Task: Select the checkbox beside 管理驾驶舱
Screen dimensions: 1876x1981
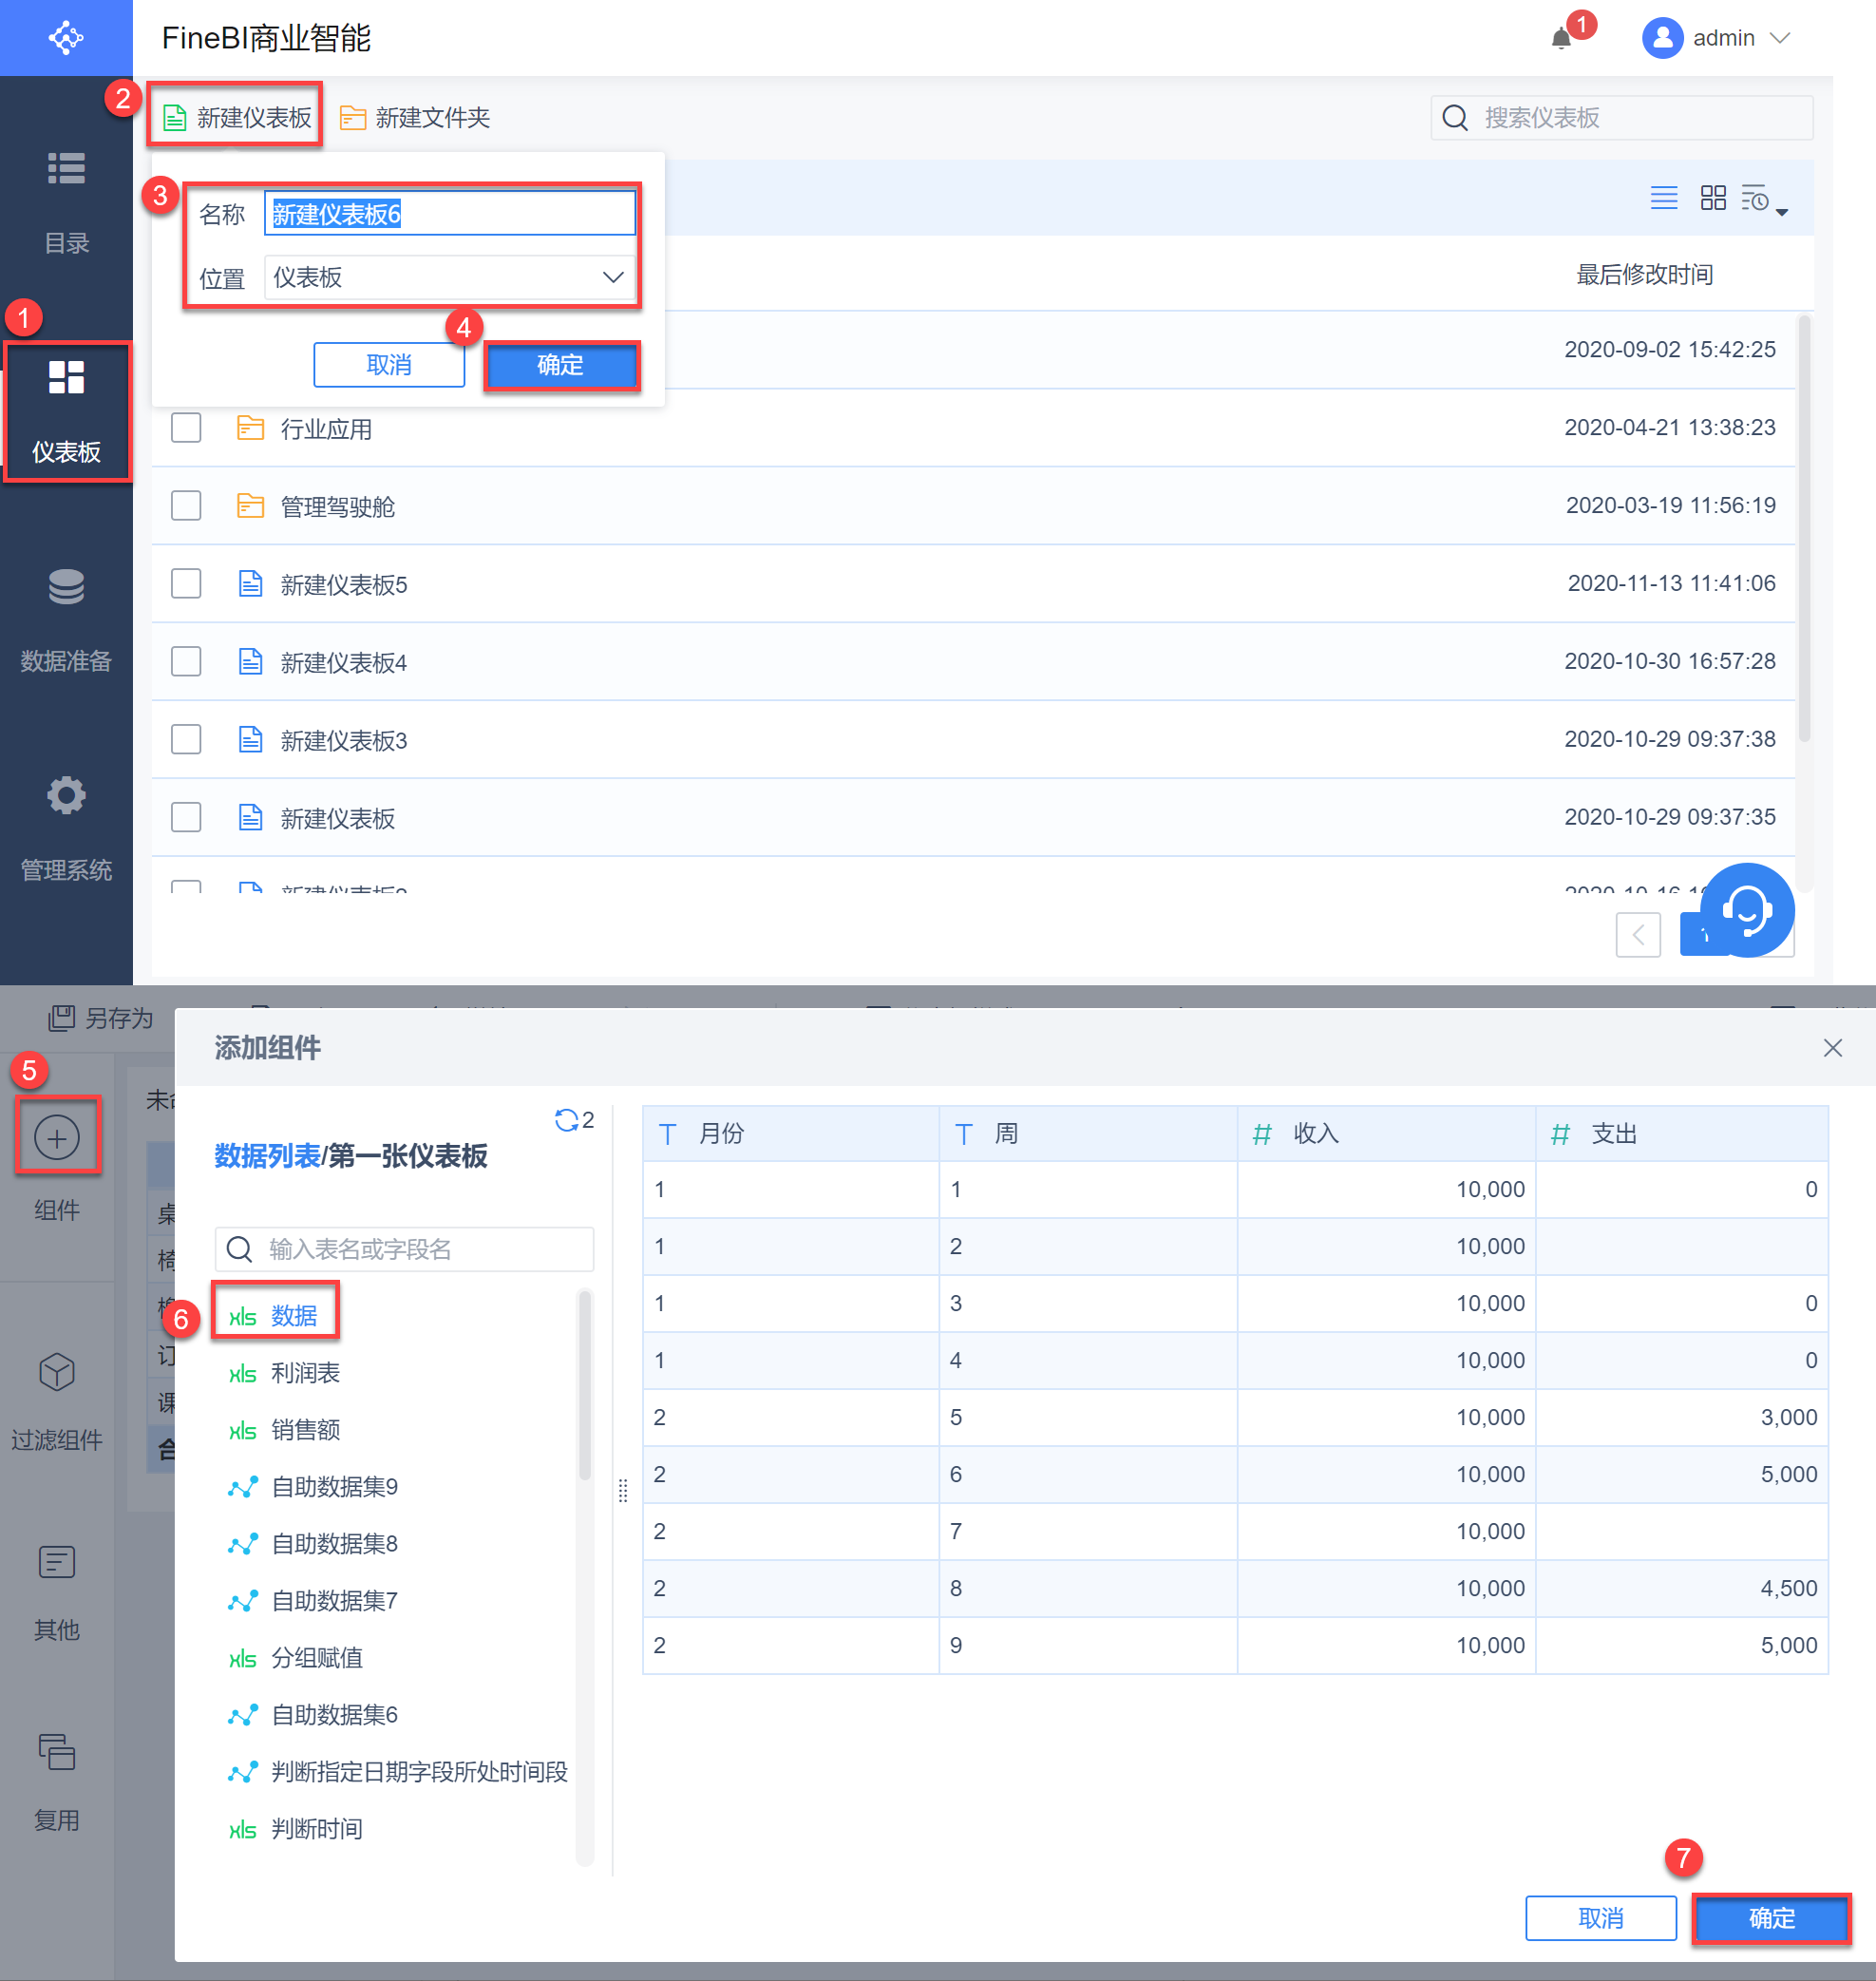Action: coord(186,506)
